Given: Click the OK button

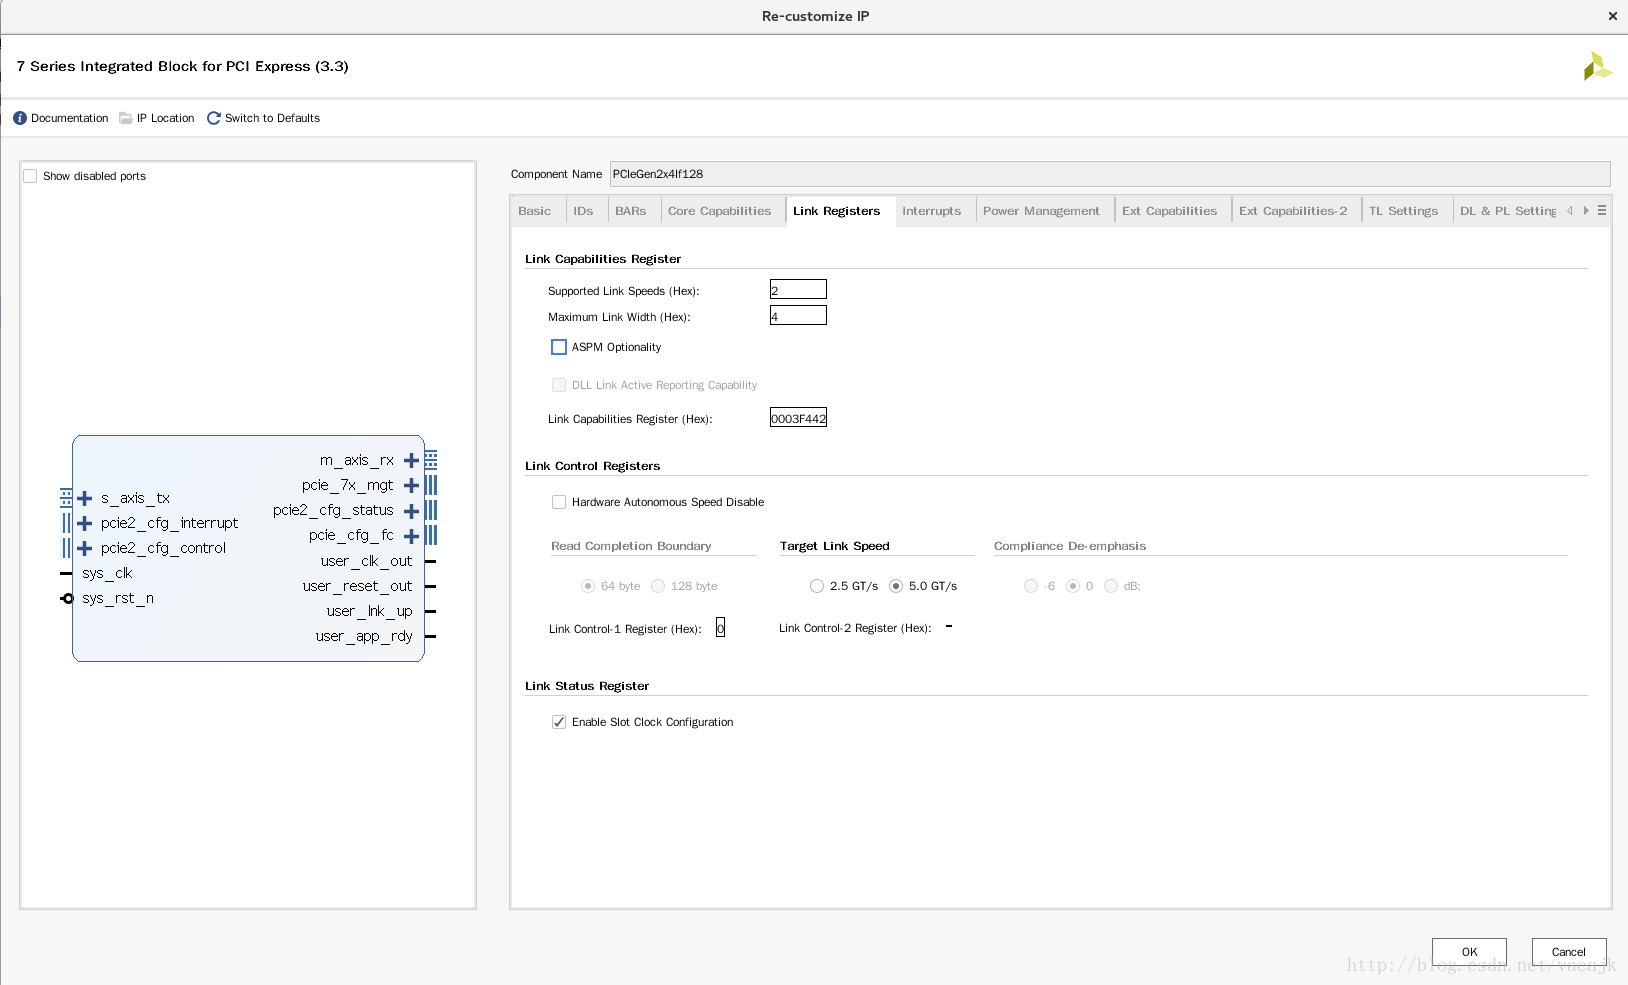Looking at the screenshot, I should point(1469,952).
